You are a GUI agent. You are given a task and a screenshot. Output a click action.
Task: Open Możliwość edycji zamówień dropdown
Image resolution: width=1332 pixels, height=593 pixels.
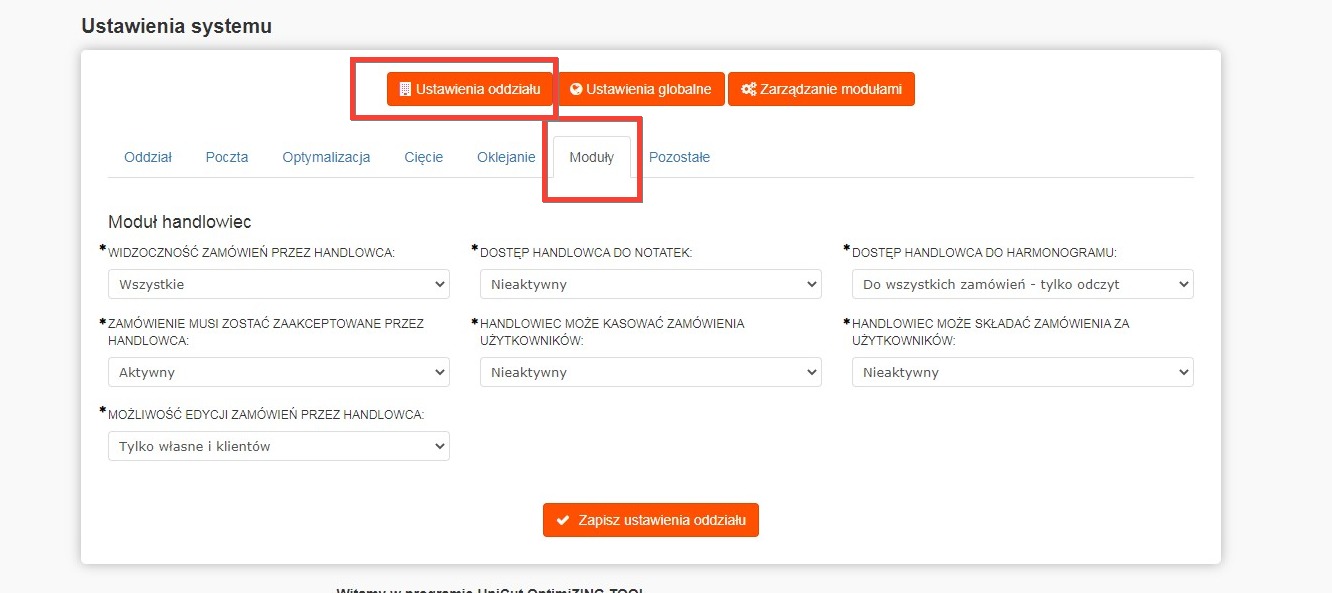point(278,446)
